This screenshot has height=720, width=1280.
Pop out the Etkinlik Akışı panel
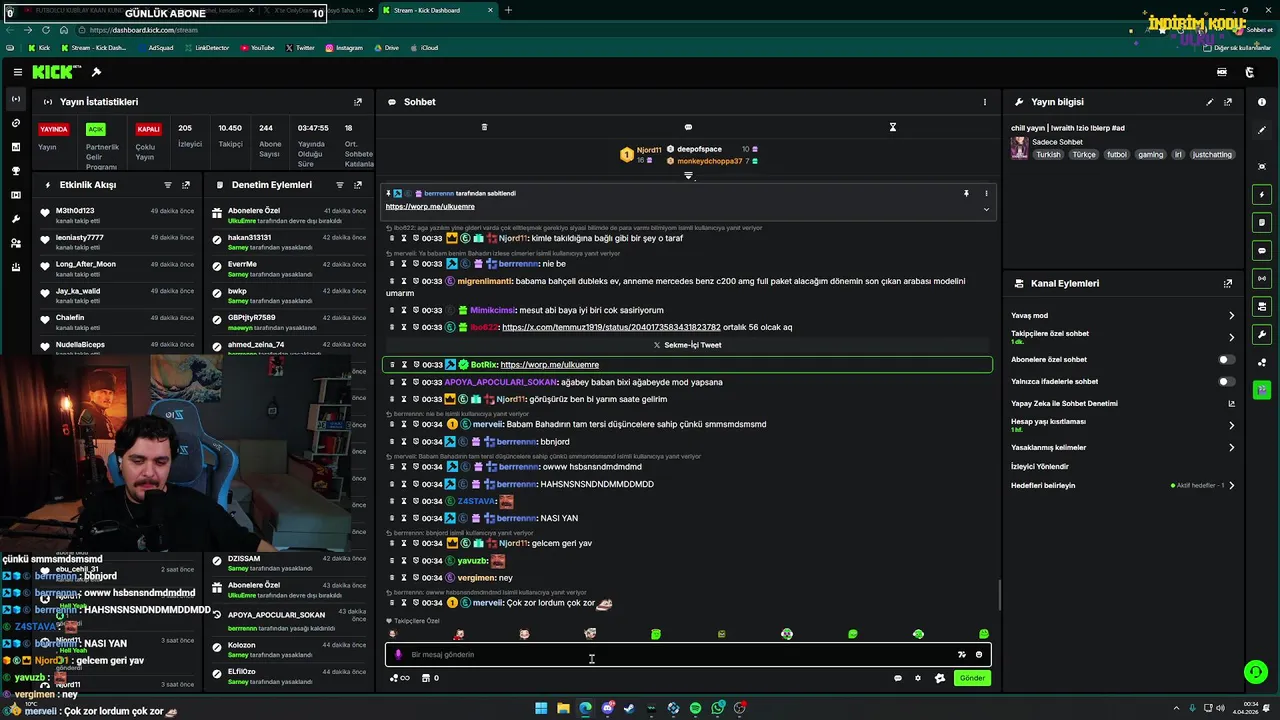[x=186, y=185]
